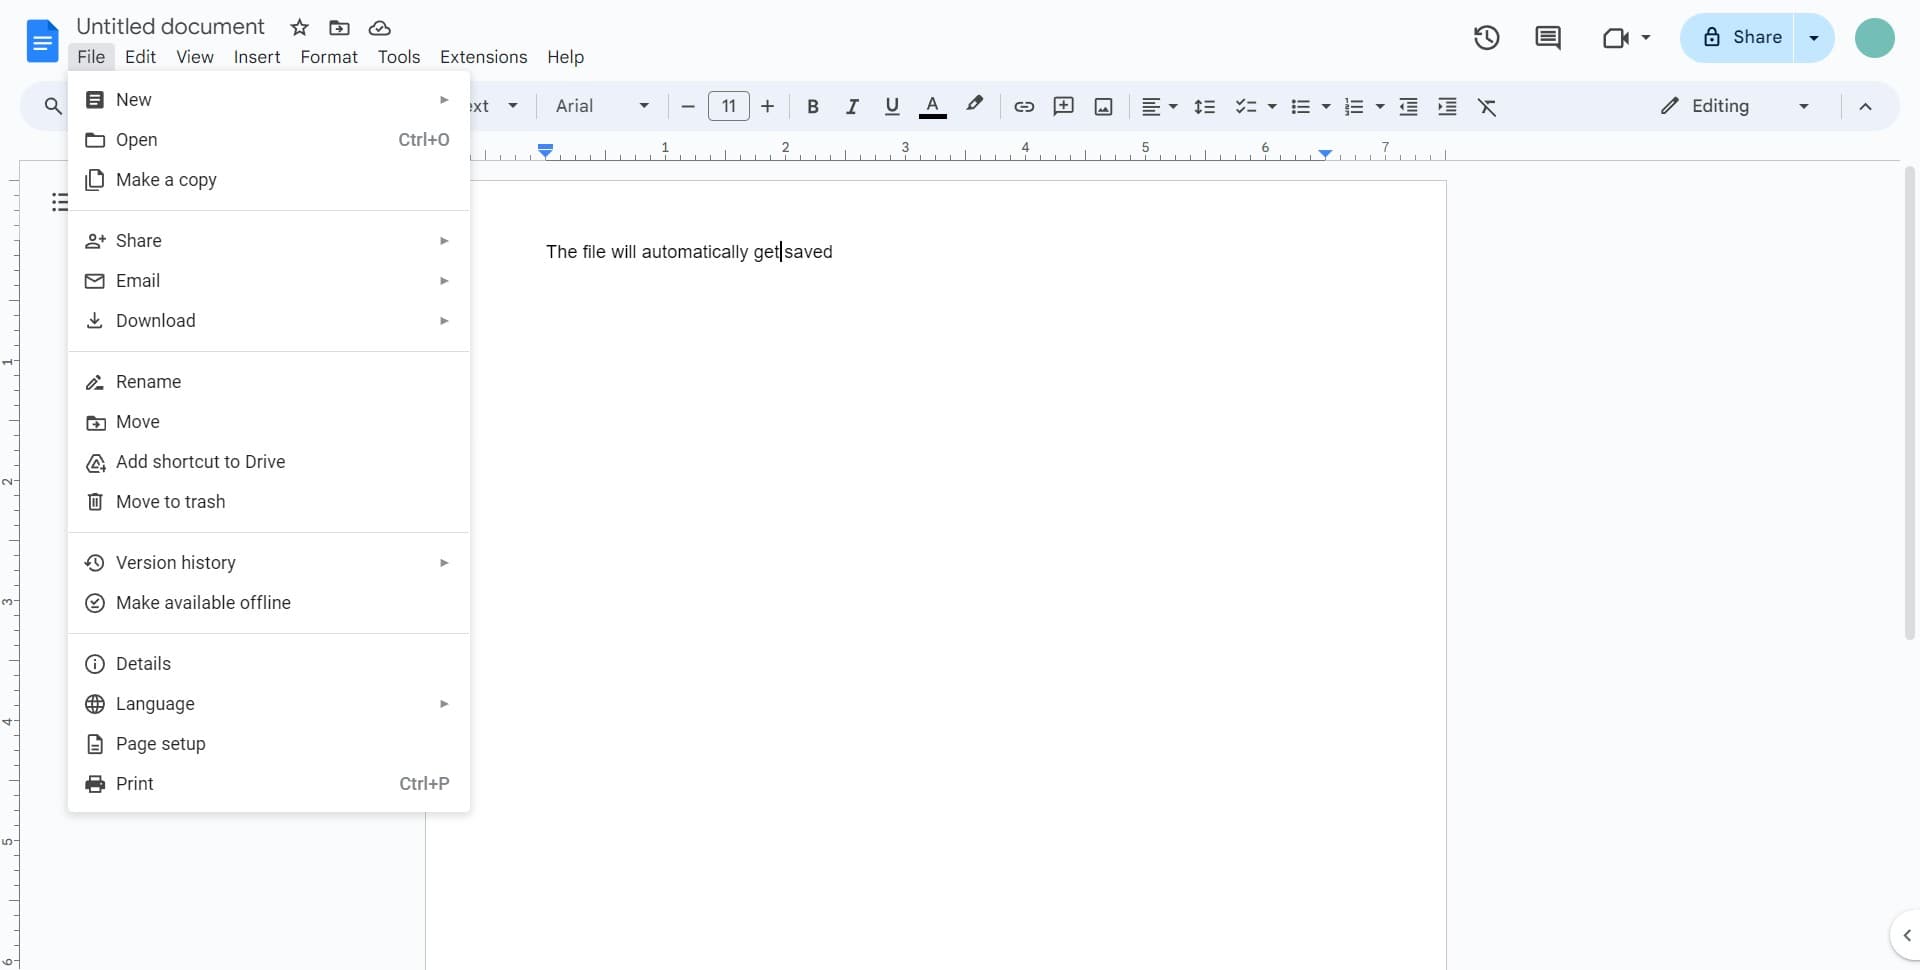
Task: Insert an image
Action: pos(1103,106)
